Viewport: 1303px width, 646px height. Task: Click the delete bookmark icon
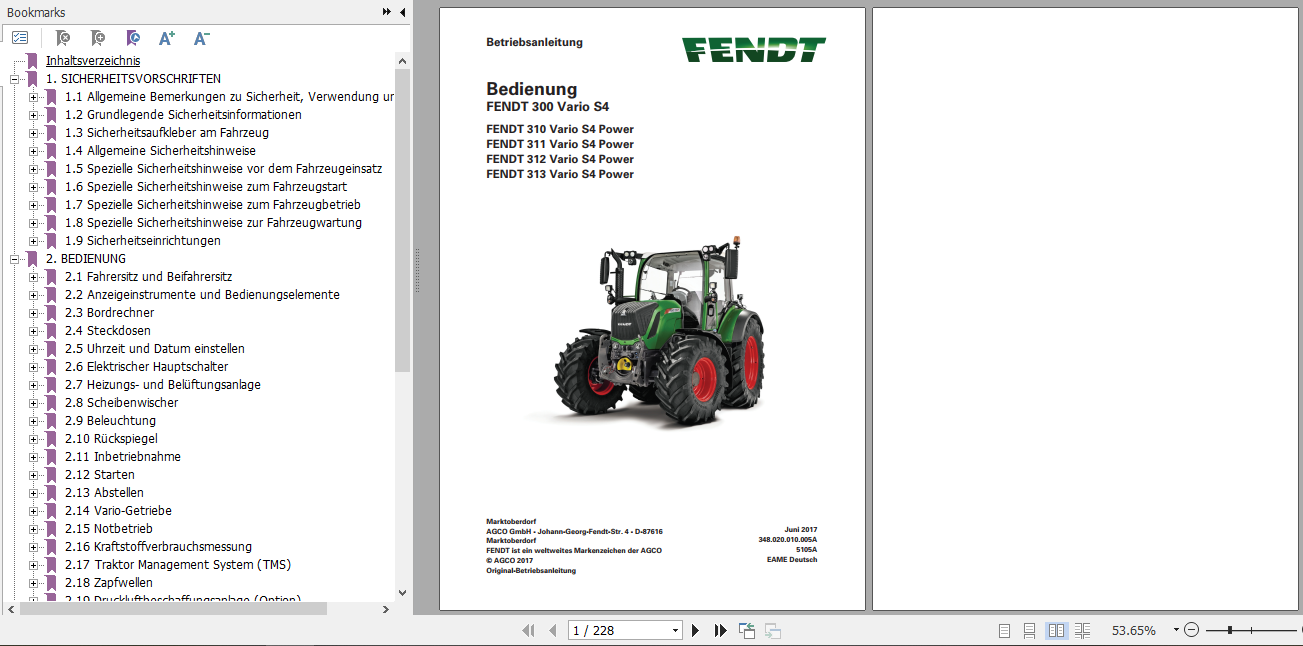tap(62, 38)
